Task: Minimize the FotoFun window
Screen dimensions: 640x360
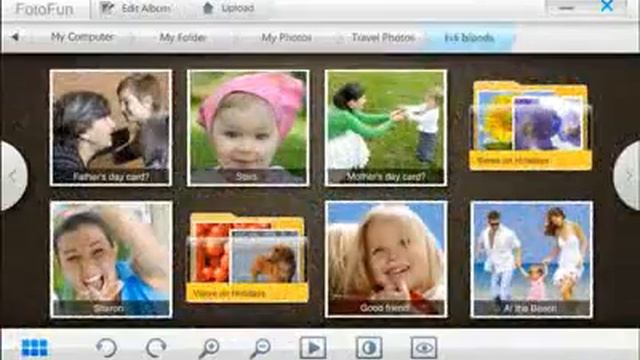Action: 567,7
